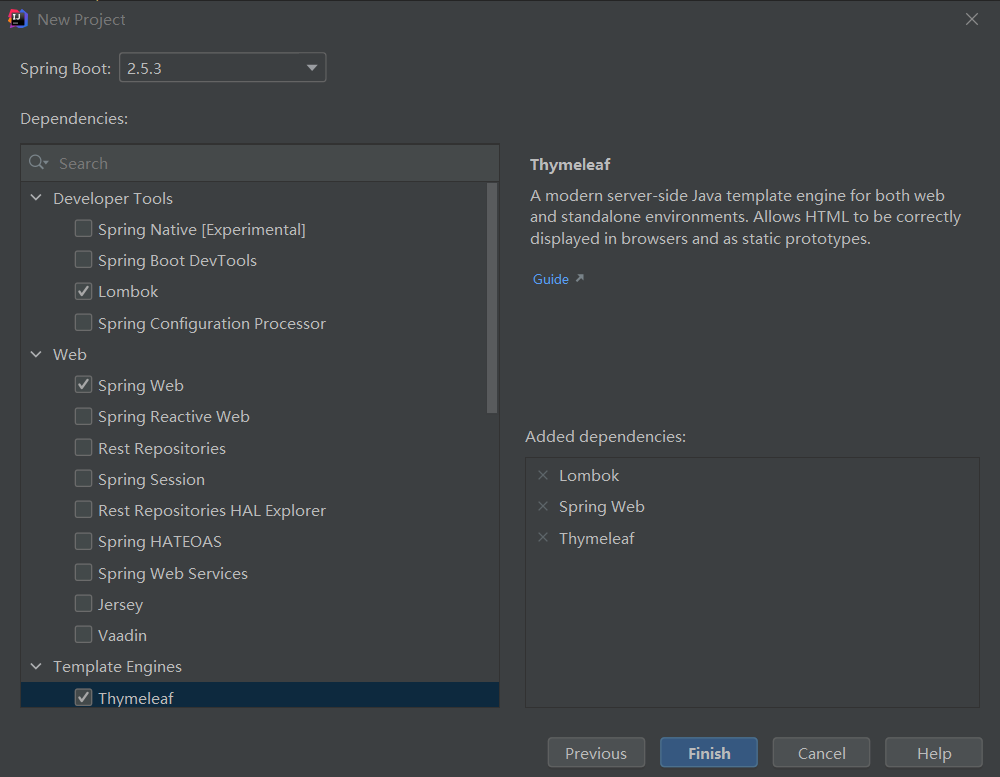Remove Spring Web from added dependencies
The image size is (1000, 777).
(543, 507)
